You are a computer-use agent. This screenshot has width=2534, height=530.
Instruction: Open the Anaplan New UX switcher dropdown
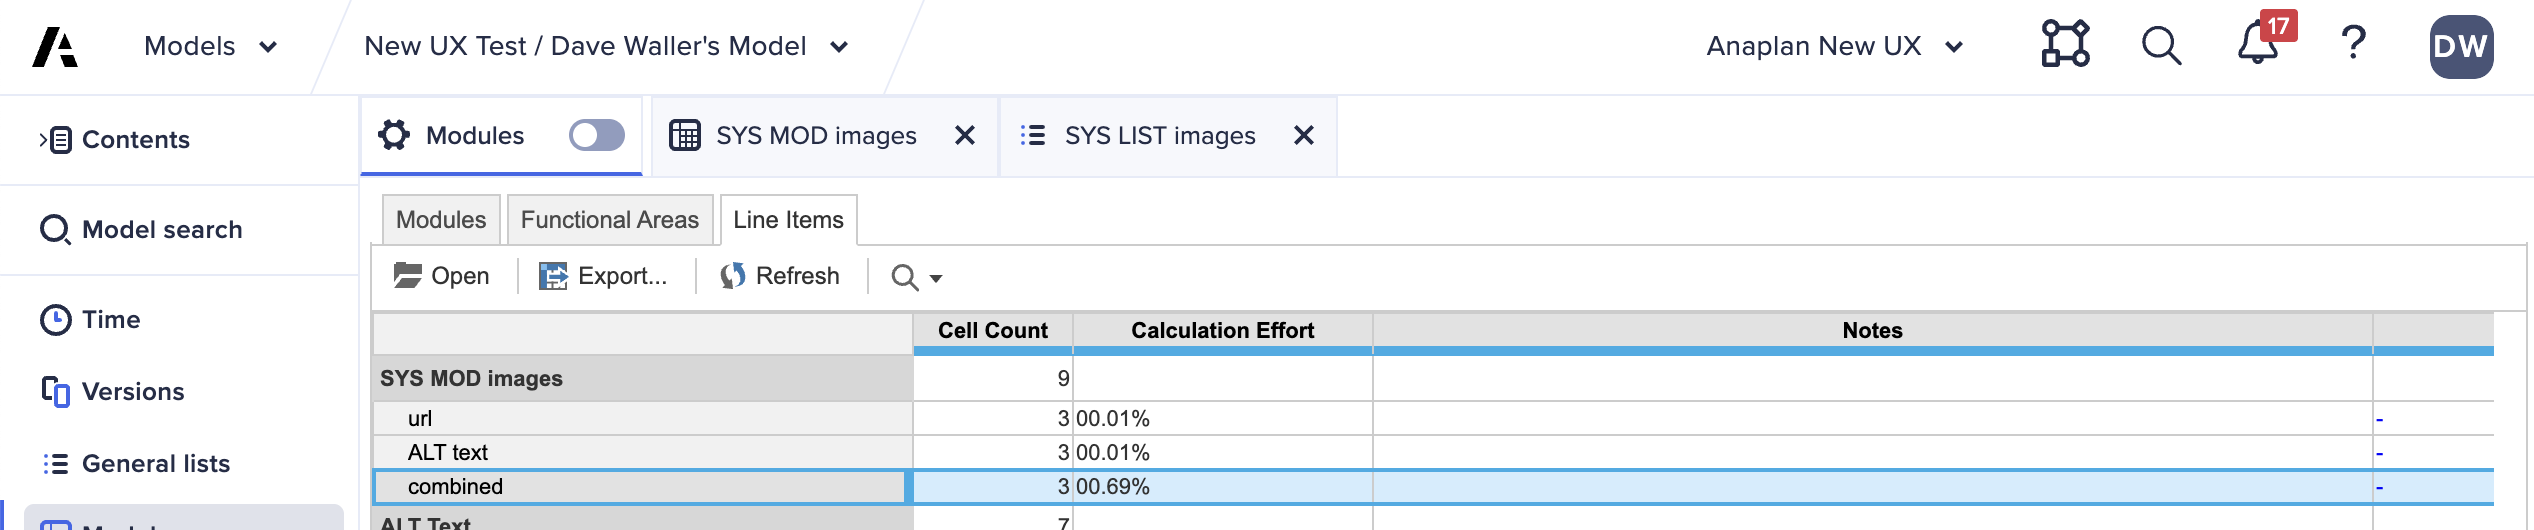pos(1834,46)
